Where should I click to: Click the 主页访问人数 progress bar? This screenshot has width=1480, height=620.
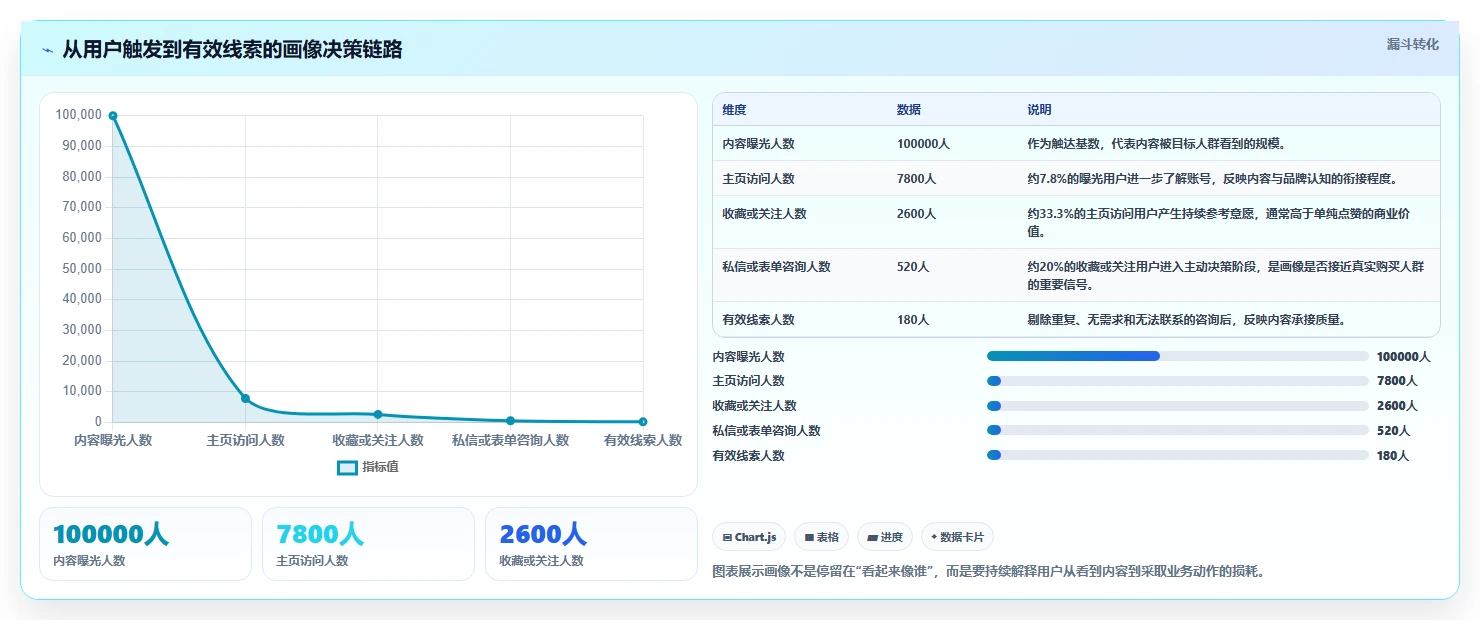1177,381
